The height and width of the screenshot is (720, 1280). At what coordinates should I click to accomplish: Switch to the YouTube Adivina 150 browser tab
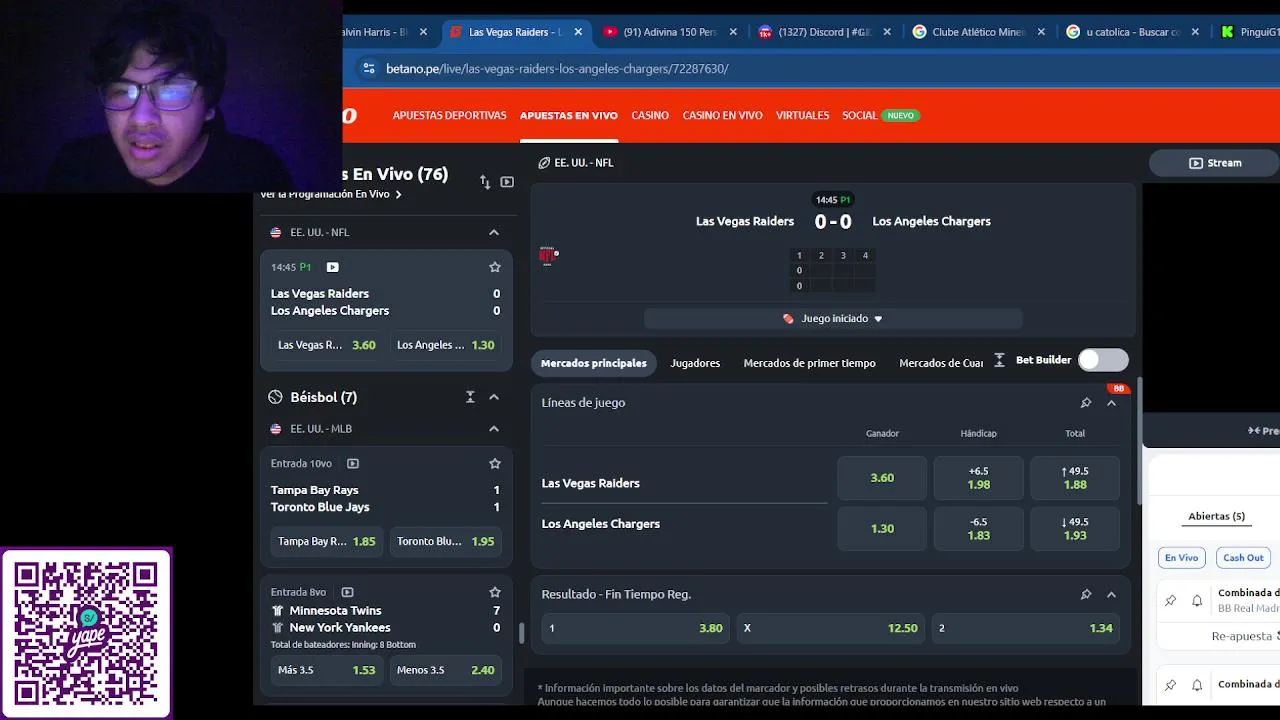(670, 32)
